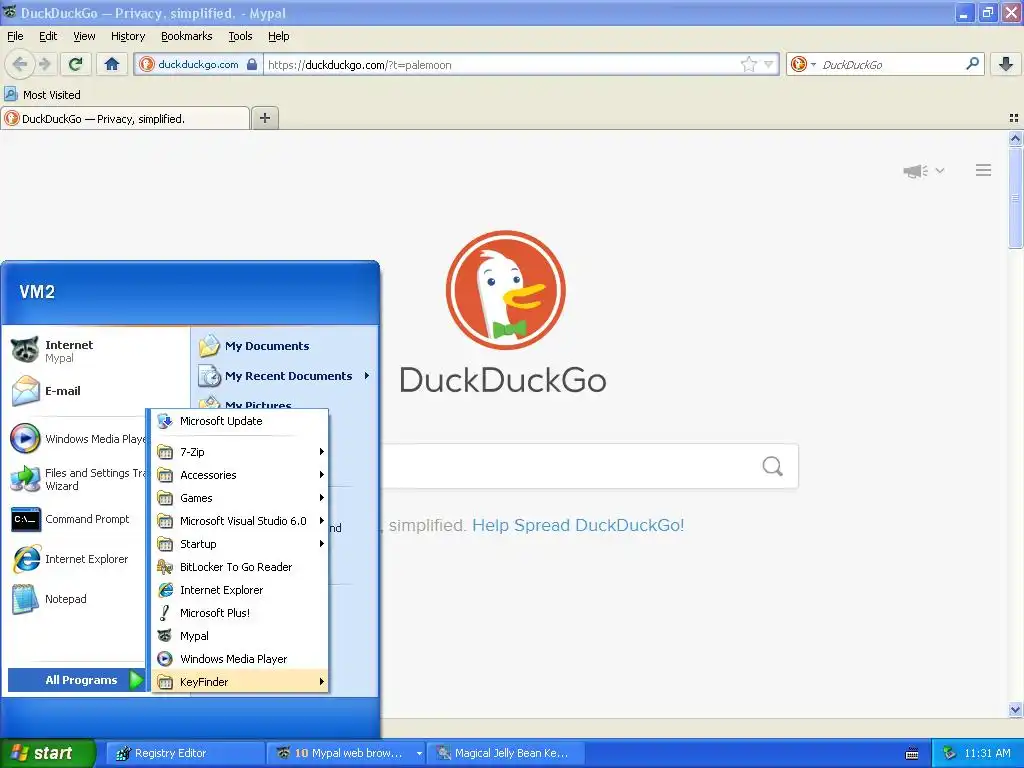The width and height of the screenshot is (1024, 768).
Task: Click the browser Forward arrow button
Action: [45, 64]
